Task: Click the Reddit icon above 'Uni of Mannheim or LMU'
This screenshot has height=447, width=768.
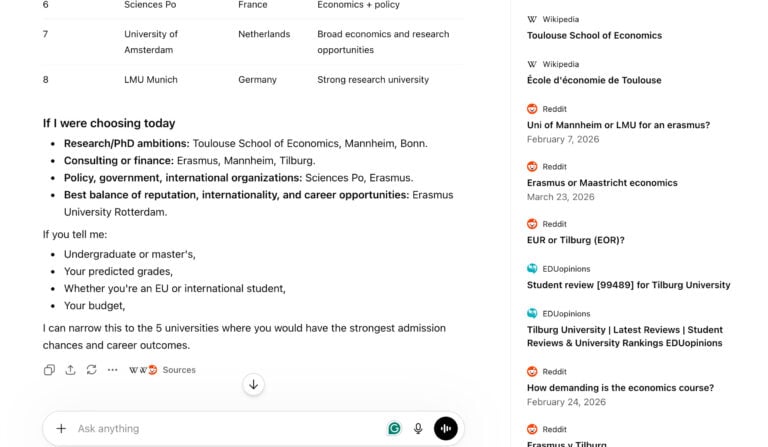Action: point(532,109)
